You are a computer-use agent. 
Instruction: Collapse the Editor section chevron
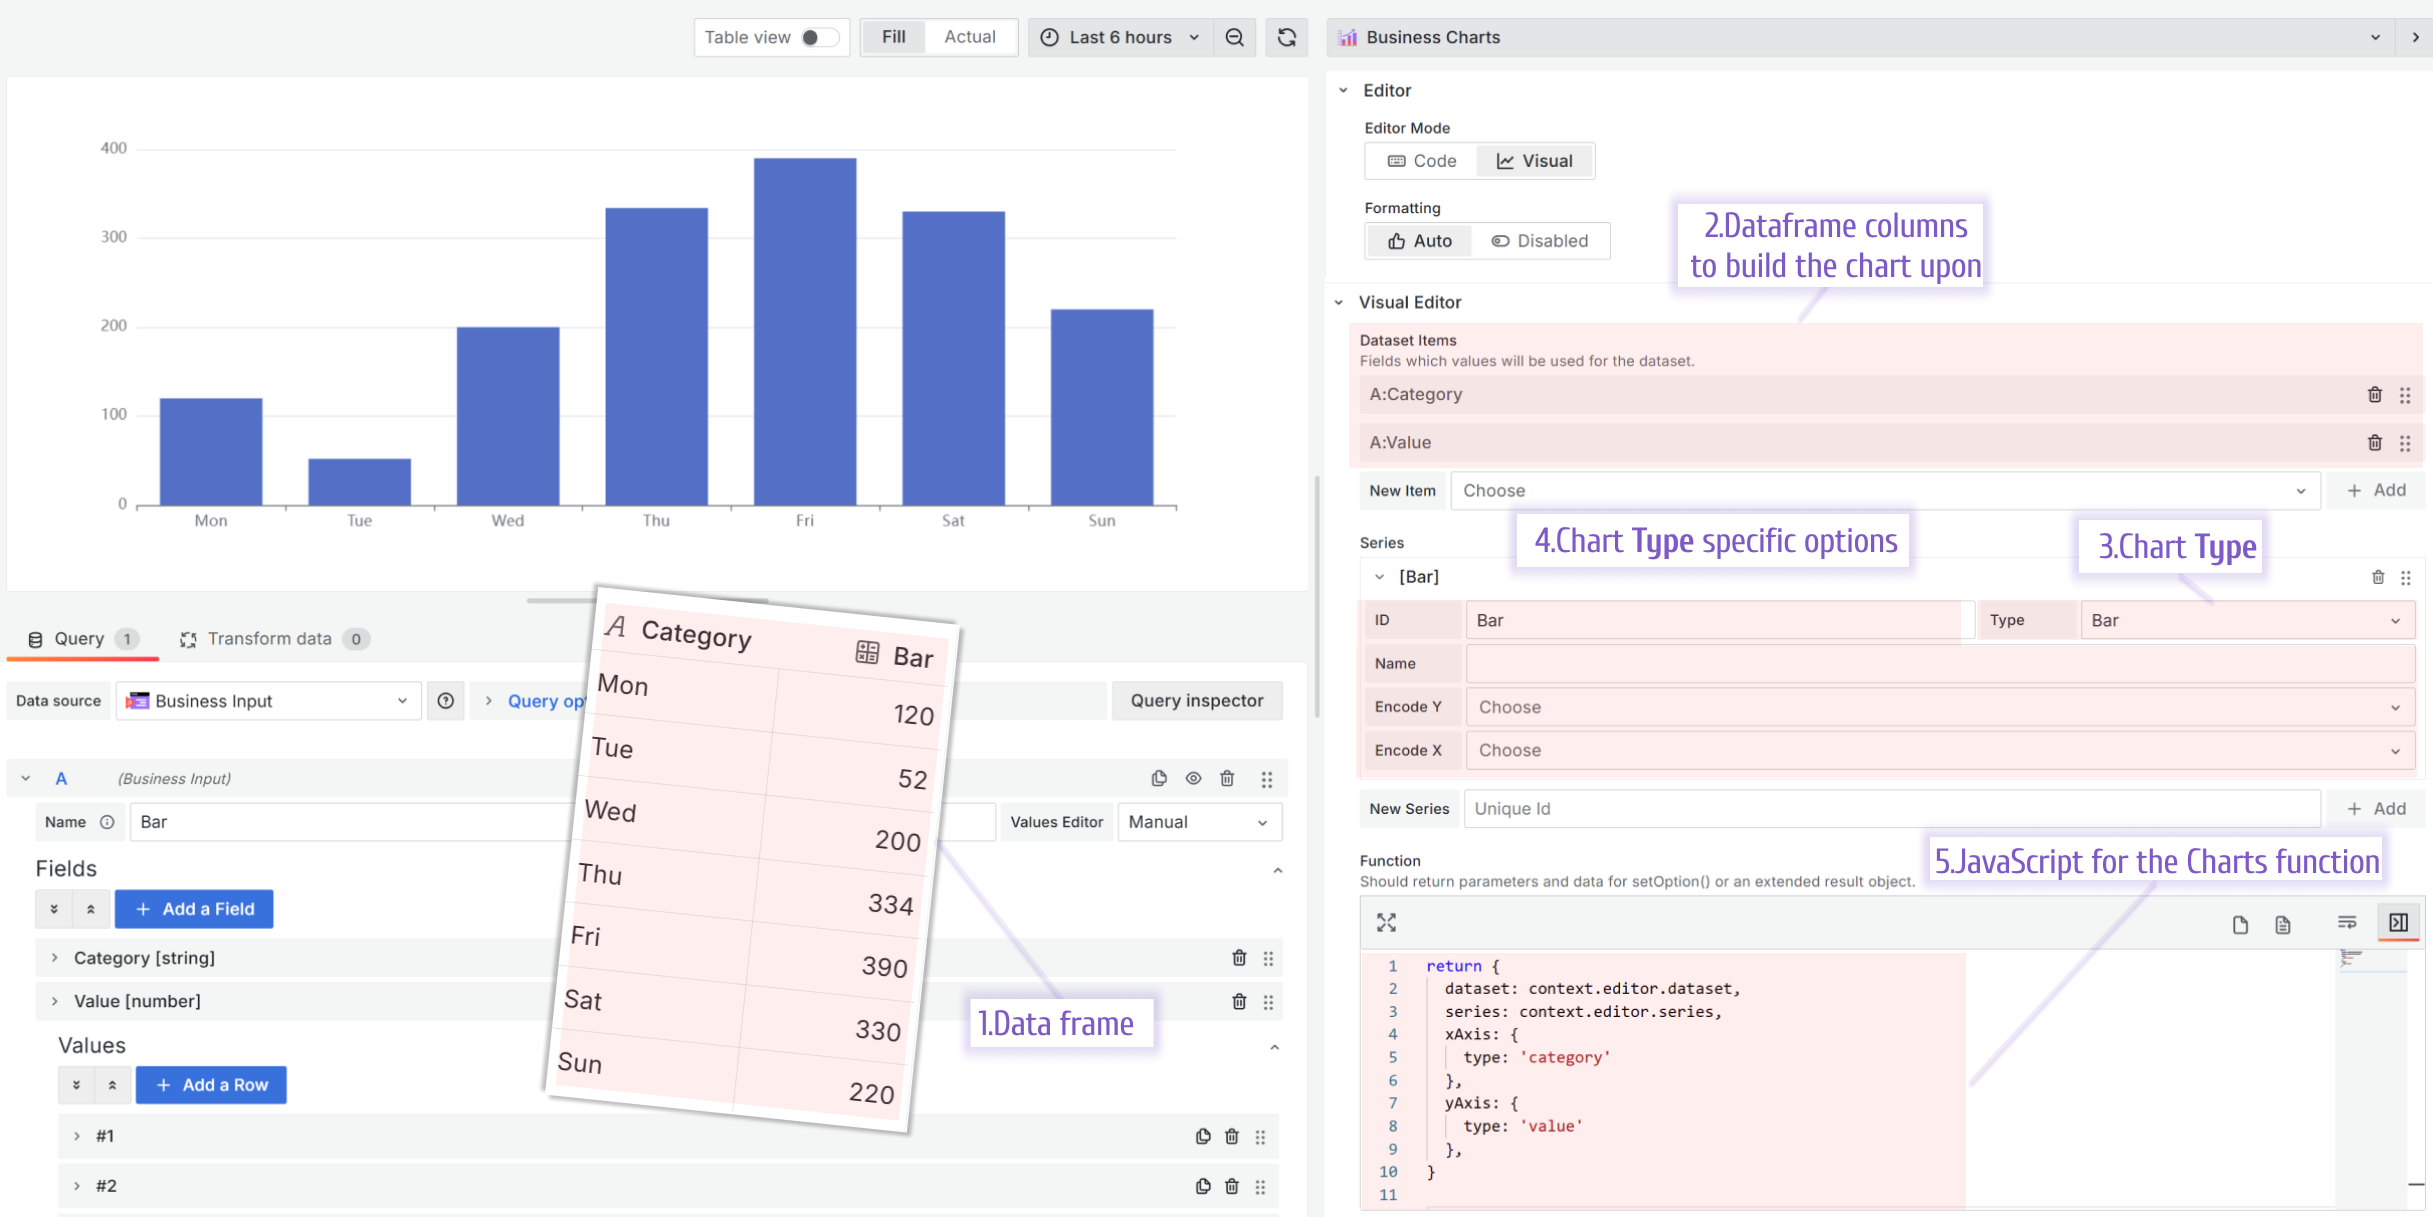point(1345,90)
